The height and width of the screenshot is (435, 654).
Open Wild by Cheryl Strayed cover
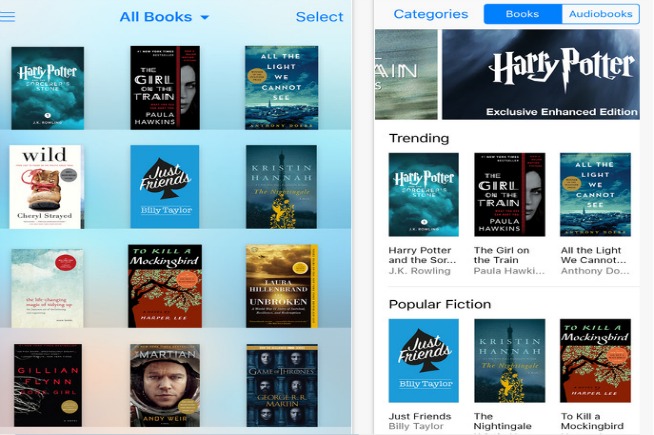click(46, 187)
